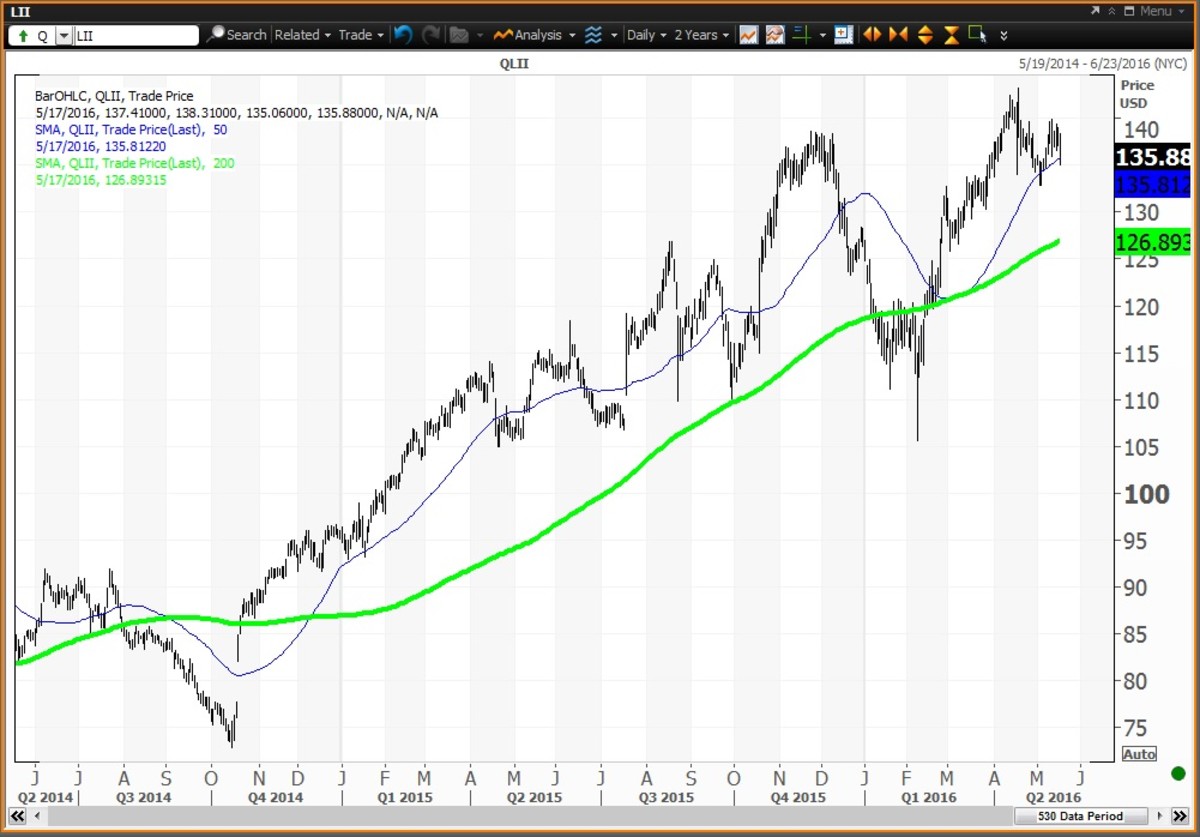The height and width of the screenshot is (837, 1200).
Task: Click the vertical expand orange arrows icon
Action: (x=925, y=35)
